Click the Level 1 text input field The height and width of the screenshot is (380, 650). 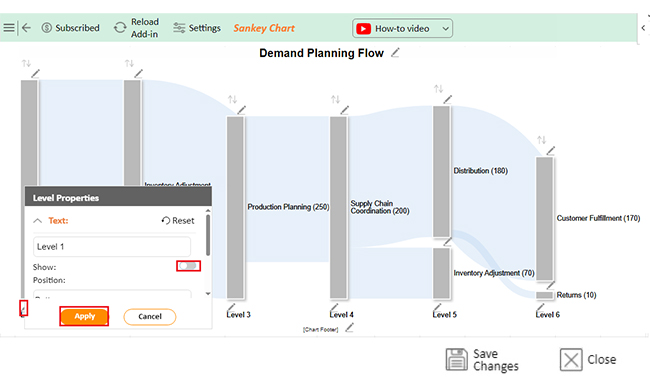click(x=112, y=247)
